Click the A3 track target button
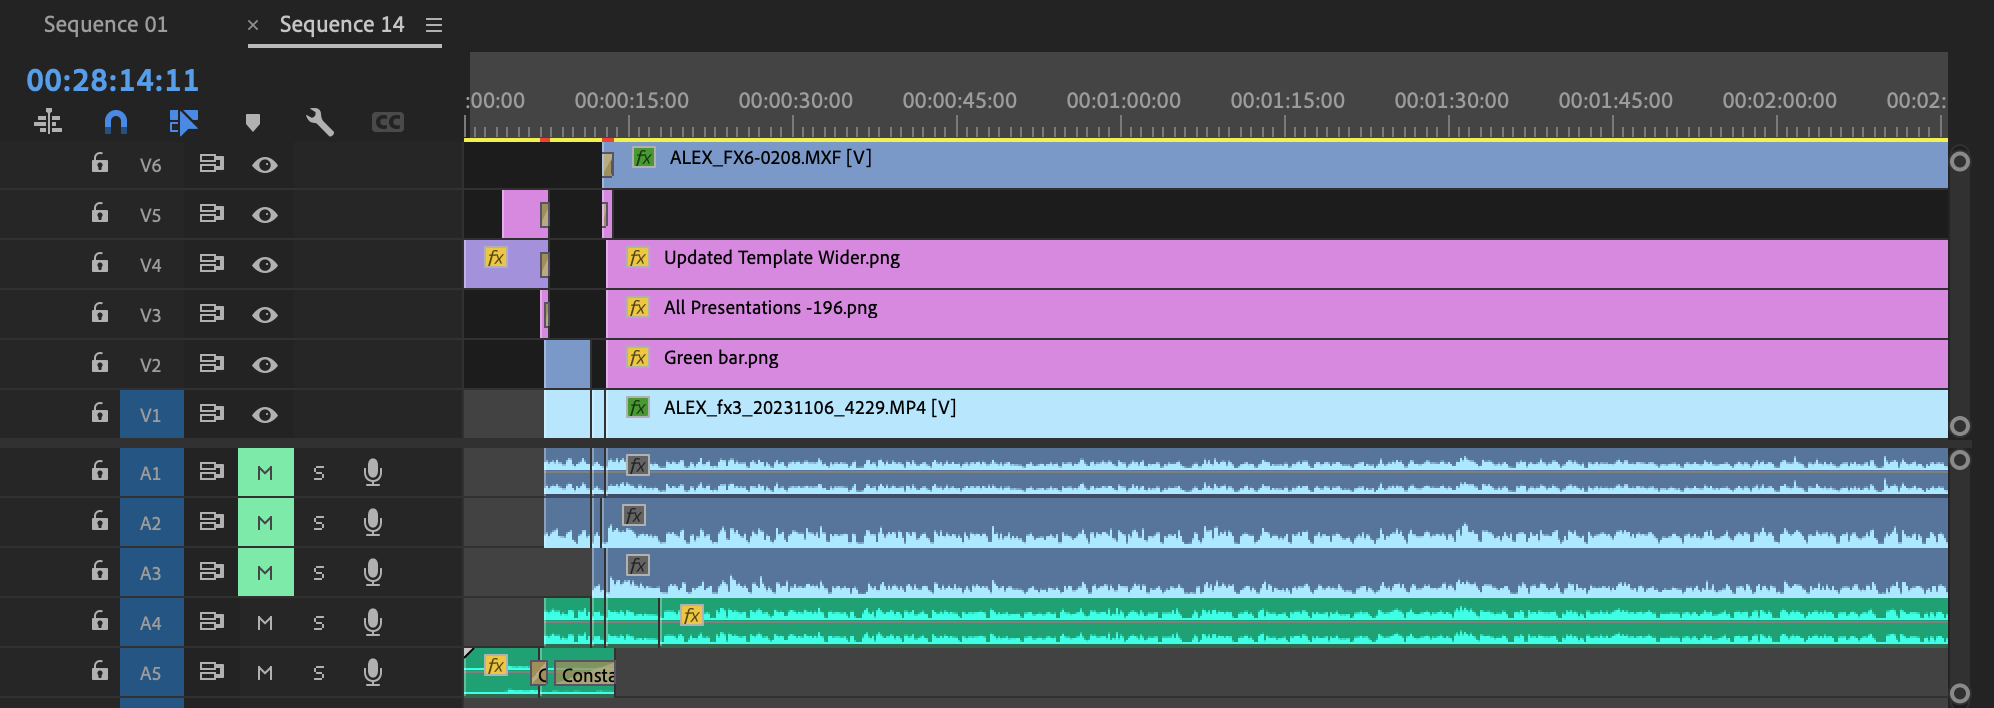The width and height of the screenshot is (1994, 708). [151, 573]
